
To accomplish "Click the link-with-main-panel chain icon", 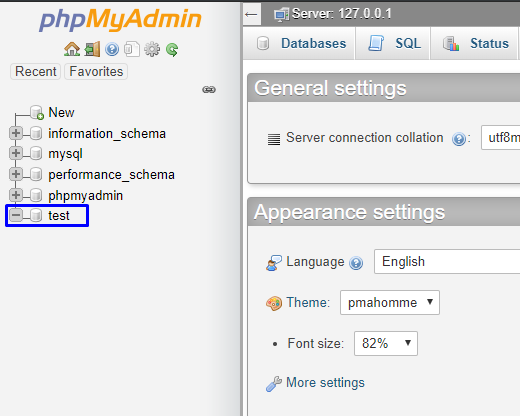I will pos(209,89).
